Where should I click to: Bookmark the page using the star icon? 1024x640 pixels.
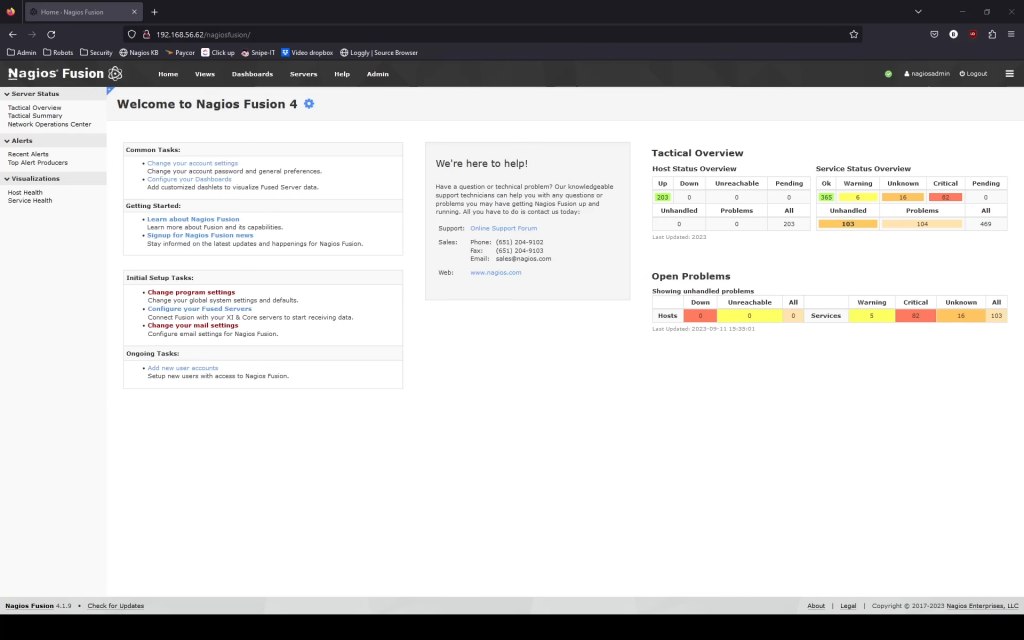[853, 33]
